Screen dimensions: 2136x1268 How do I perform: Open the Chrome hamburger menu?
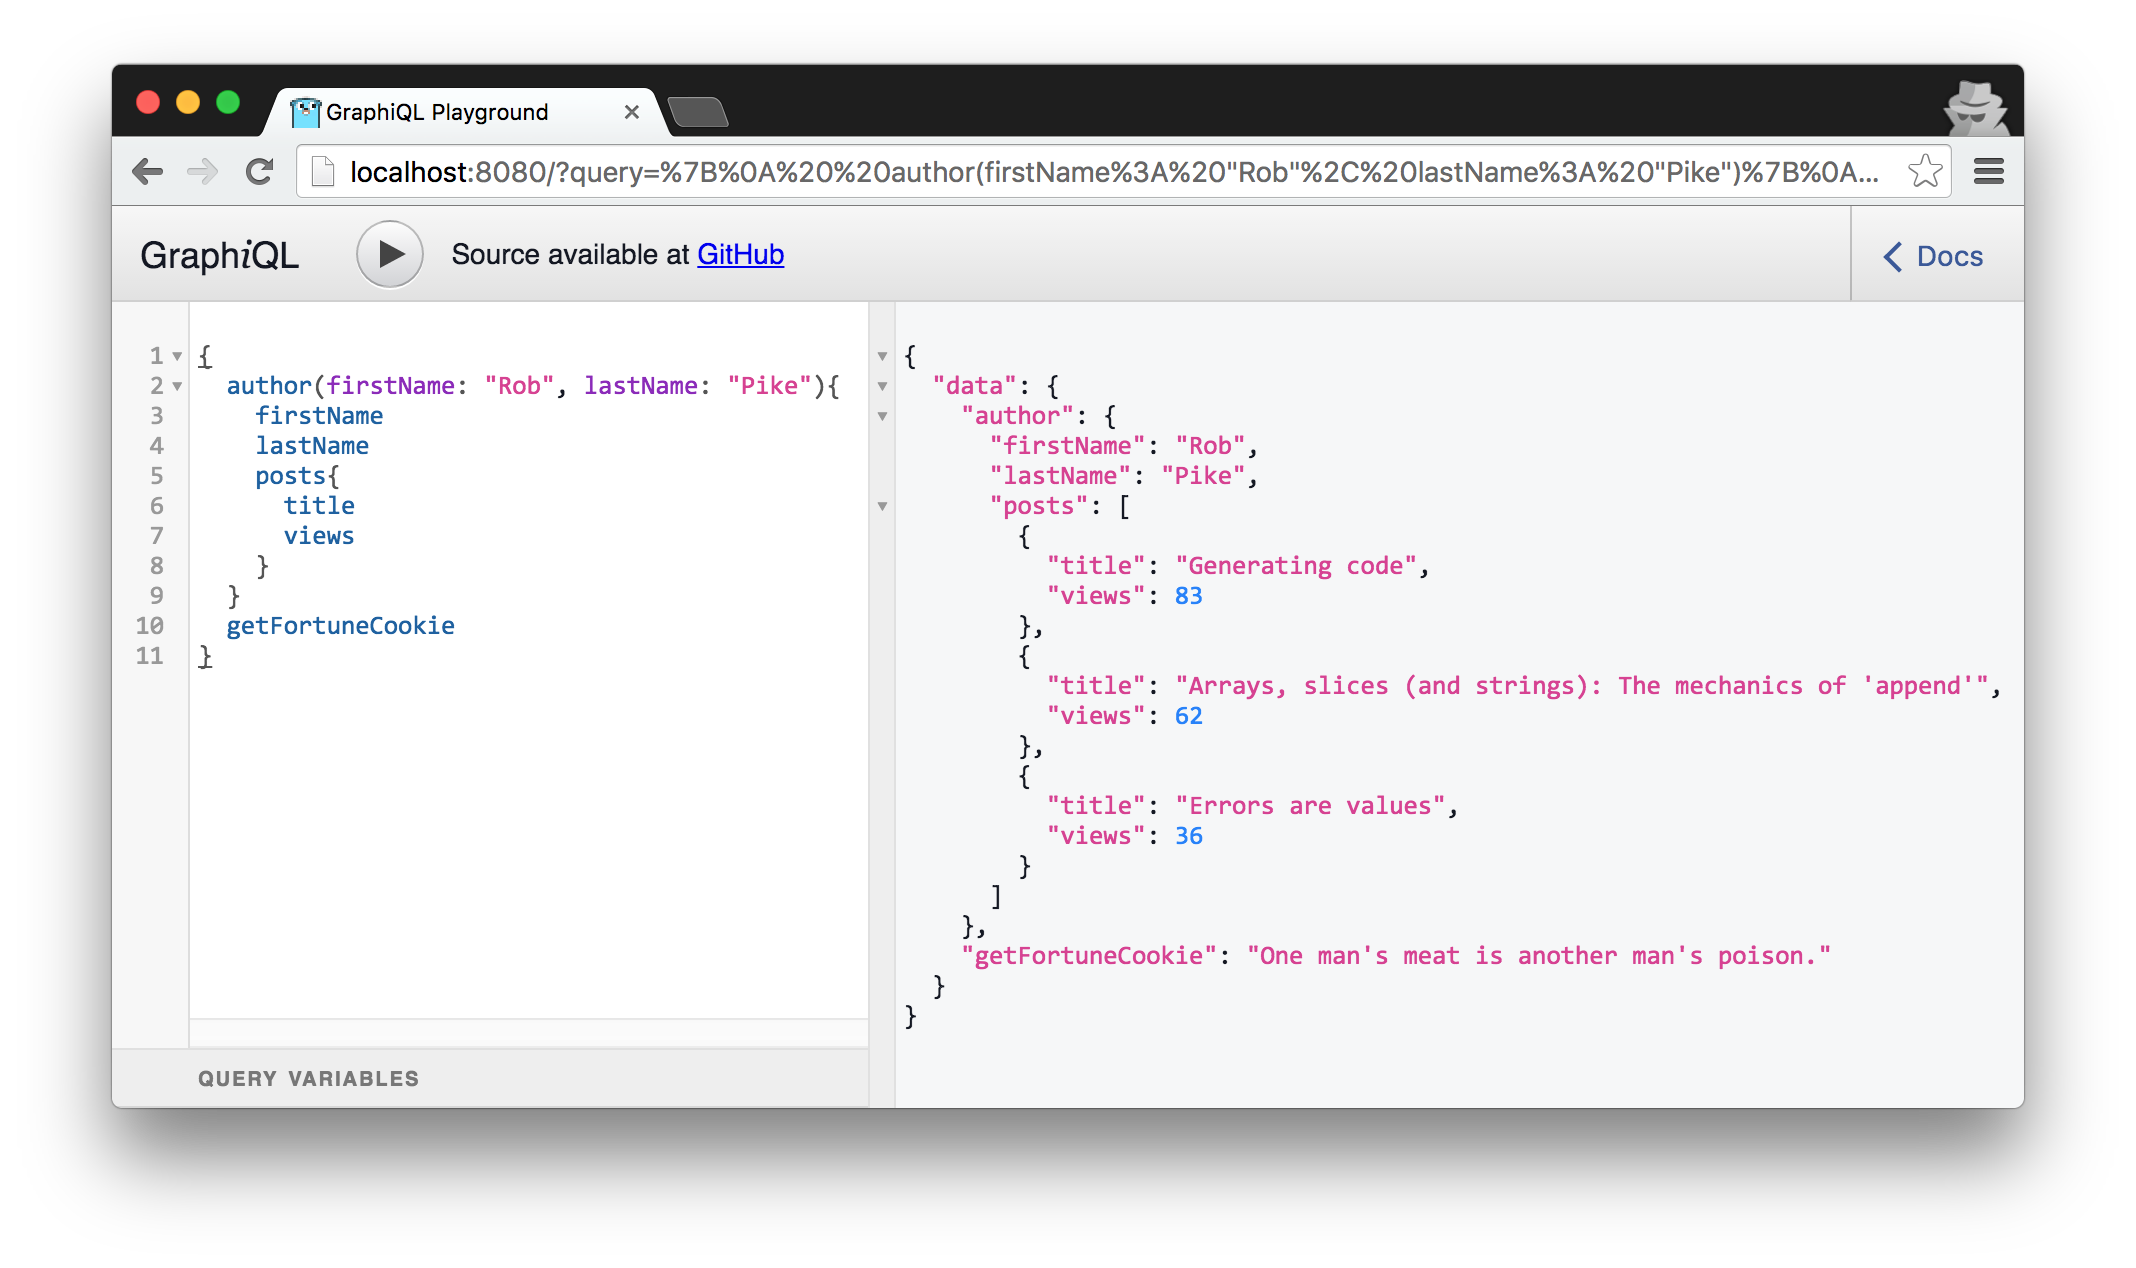(x=1988, y=172)
